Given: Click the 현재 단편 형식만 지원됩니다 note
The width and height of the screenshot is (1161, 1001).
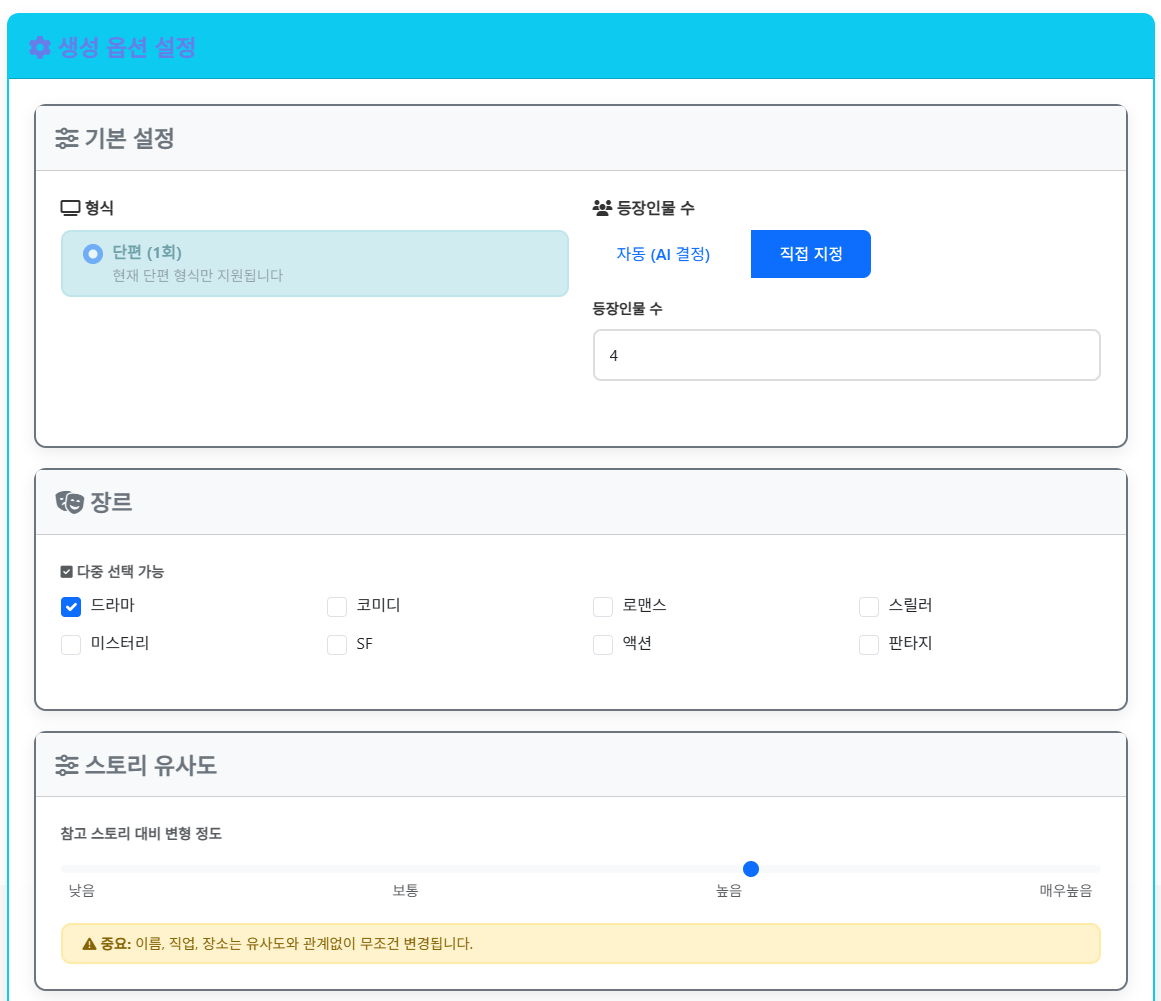Looking at the screenshot, I should tap(198, 275).
